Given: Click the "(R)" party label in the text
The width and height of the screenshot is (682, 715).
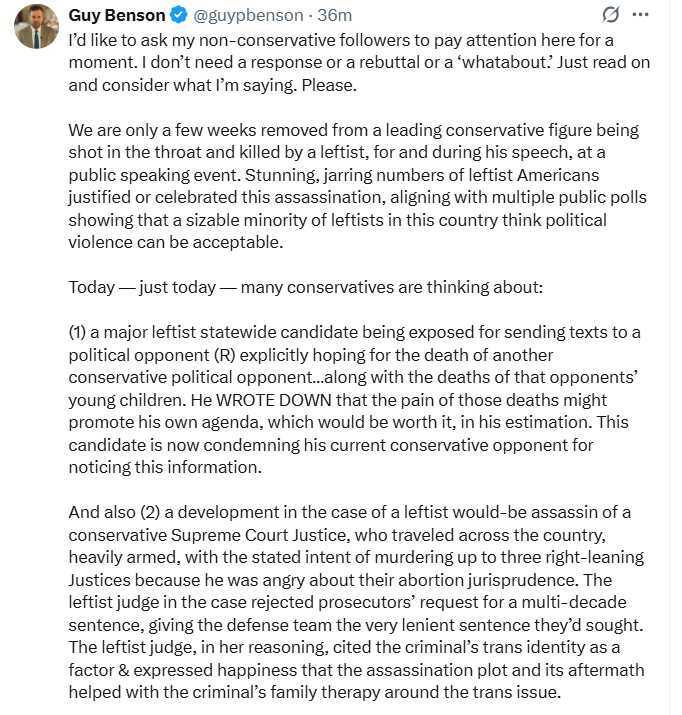Looking at the screenshot, I should [x=218, y=355].
